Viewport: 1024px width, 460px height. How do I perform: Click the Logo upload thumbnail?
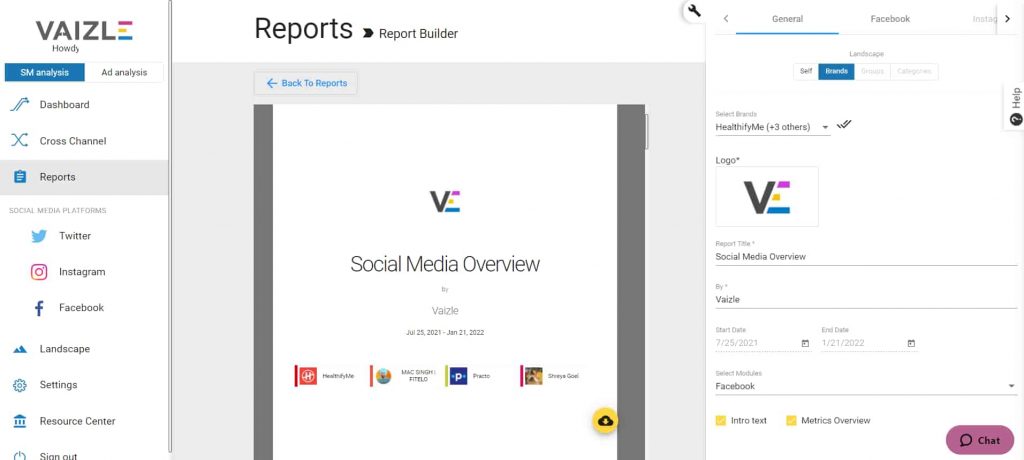767,196
